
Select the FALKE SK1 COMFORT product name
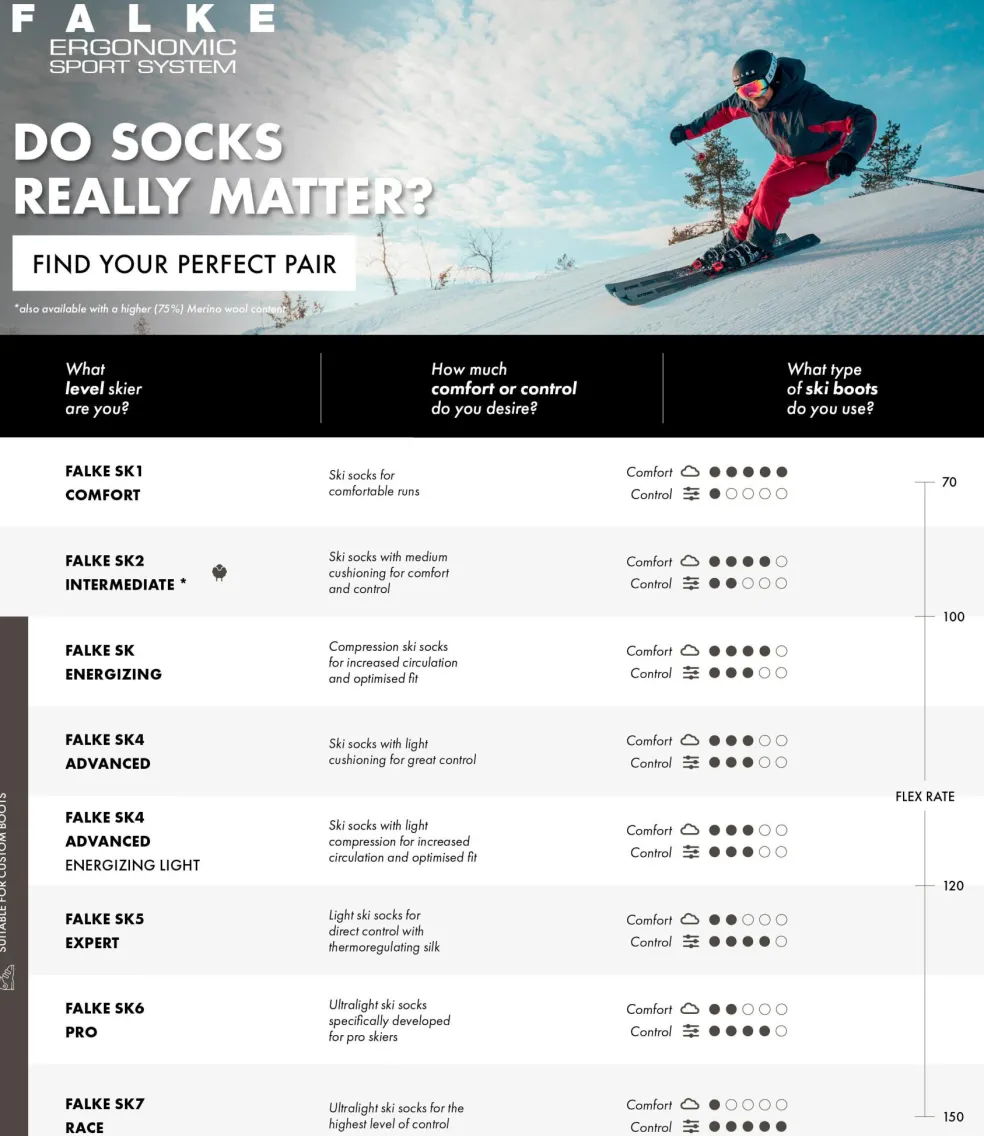point(104,483)
